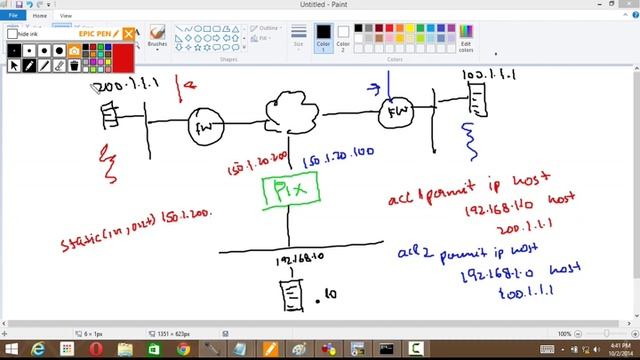Image resolution: width=640 pixels, height=360 pixels.
Task: Pick the blue swatch in Epic Pen palette
Action: coord(108,47)
